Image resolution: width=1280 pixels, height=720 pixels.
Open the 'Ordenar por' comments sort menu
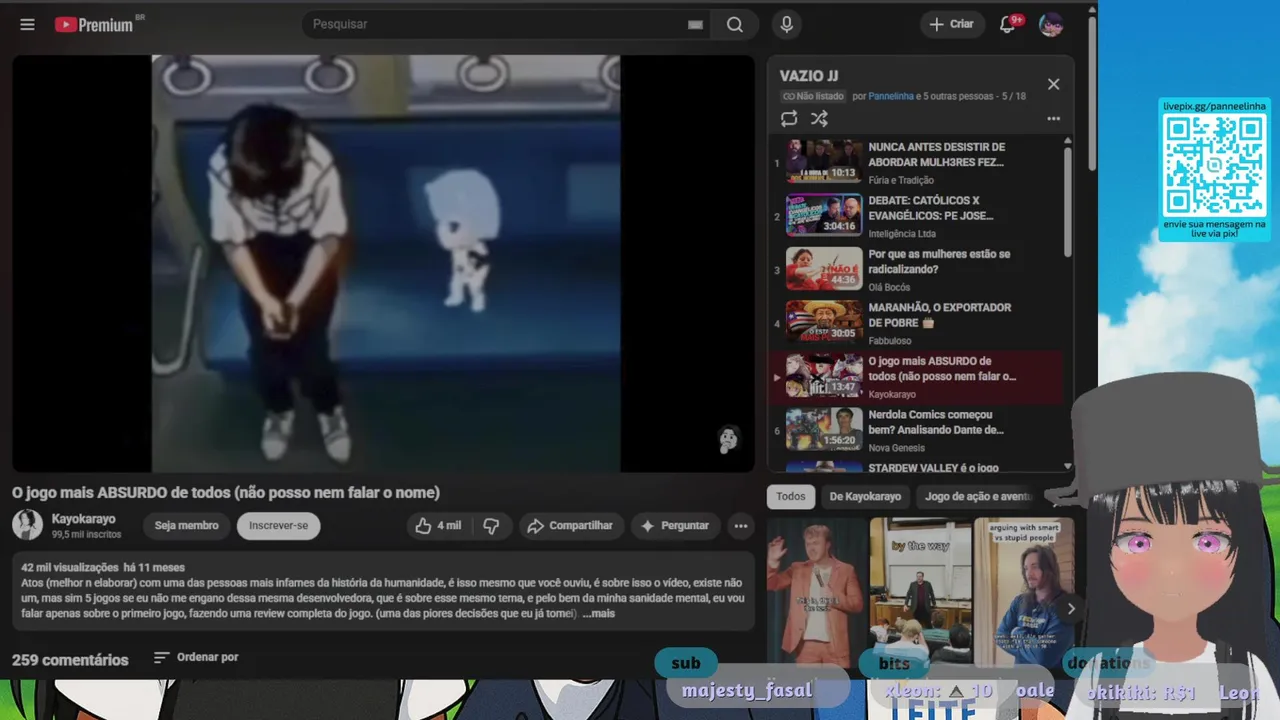[196, 657]
